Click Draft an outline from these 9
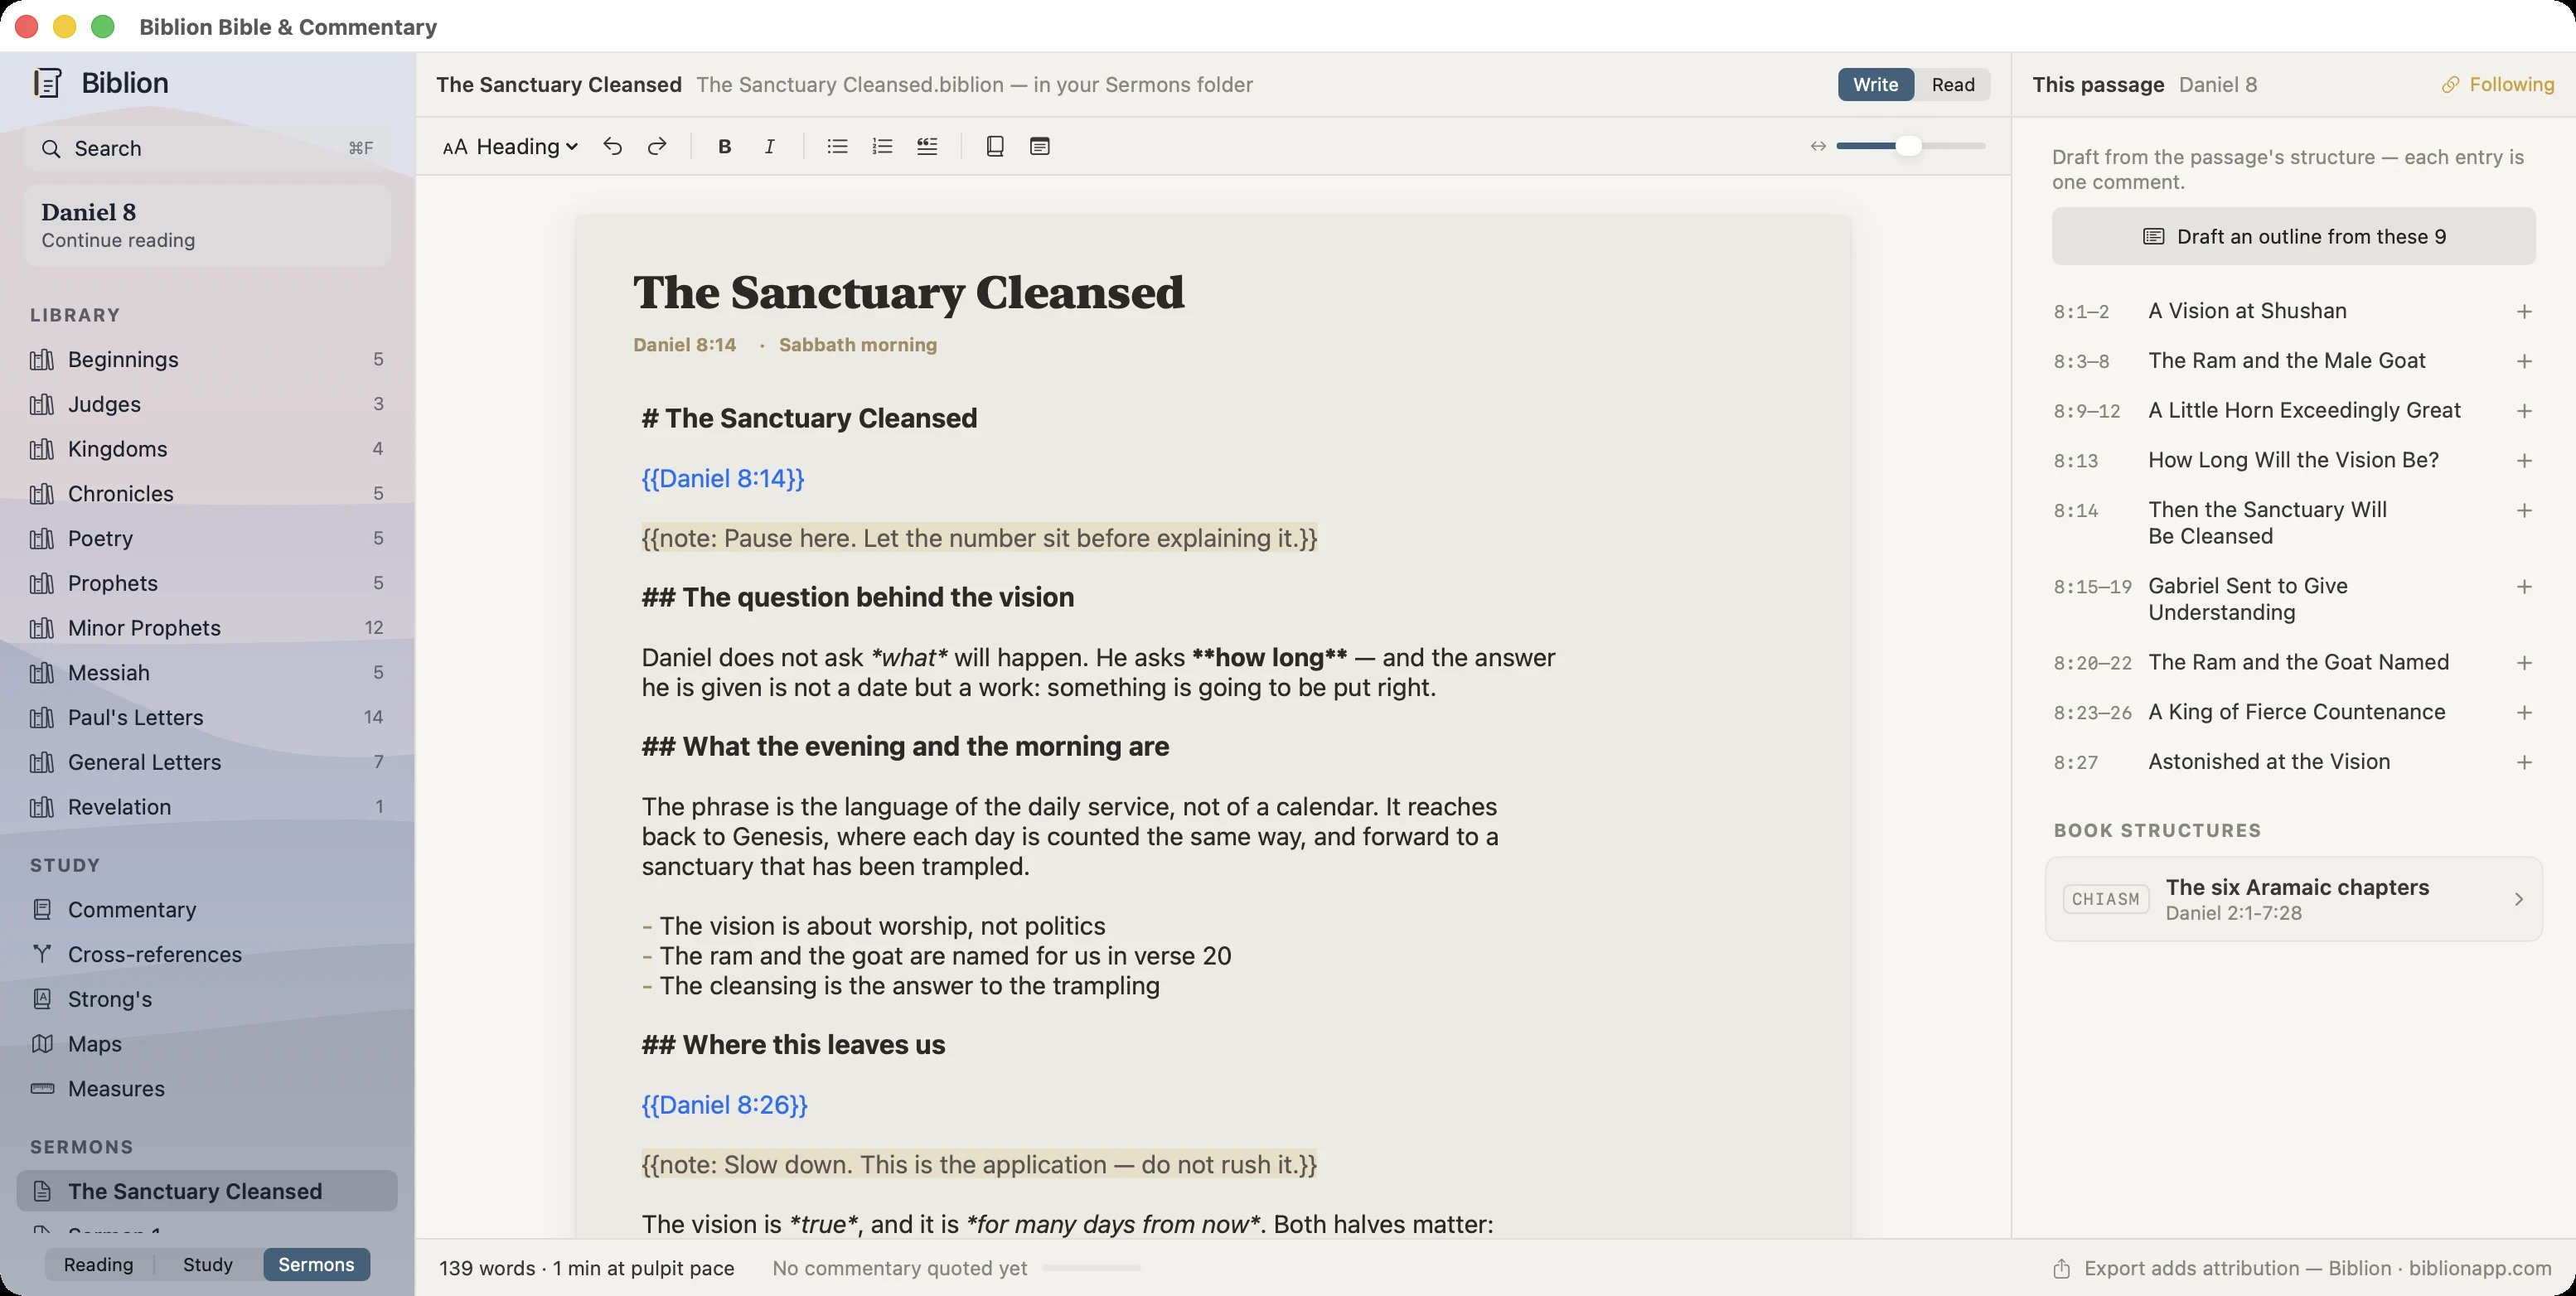The width and height of the screenshot is (2576, 1296). (x=2294, y=237)
